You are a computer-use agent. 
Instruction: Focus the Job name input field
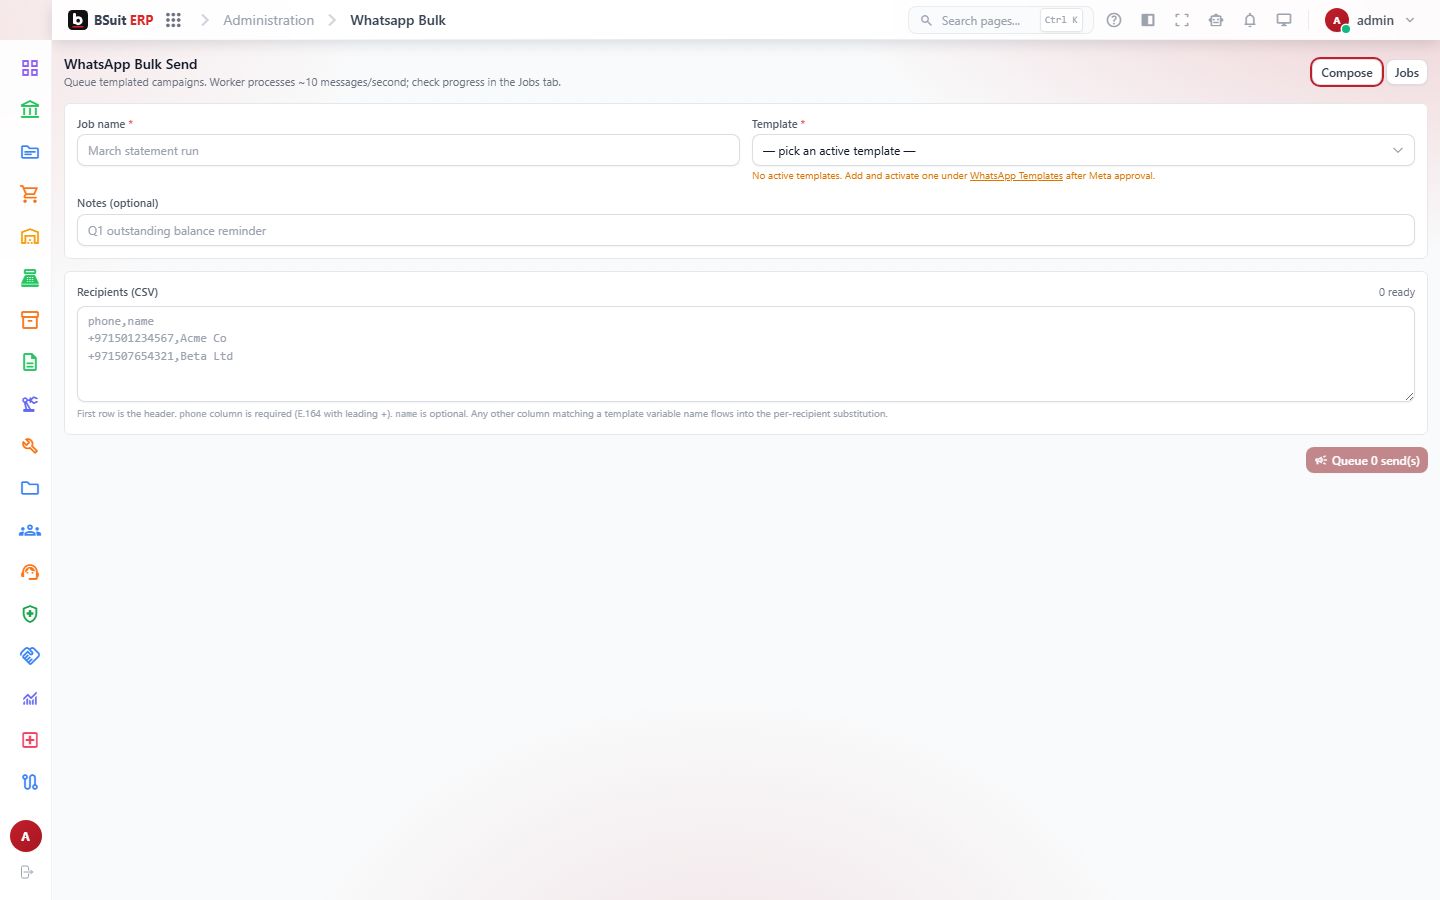coord(408,150)
